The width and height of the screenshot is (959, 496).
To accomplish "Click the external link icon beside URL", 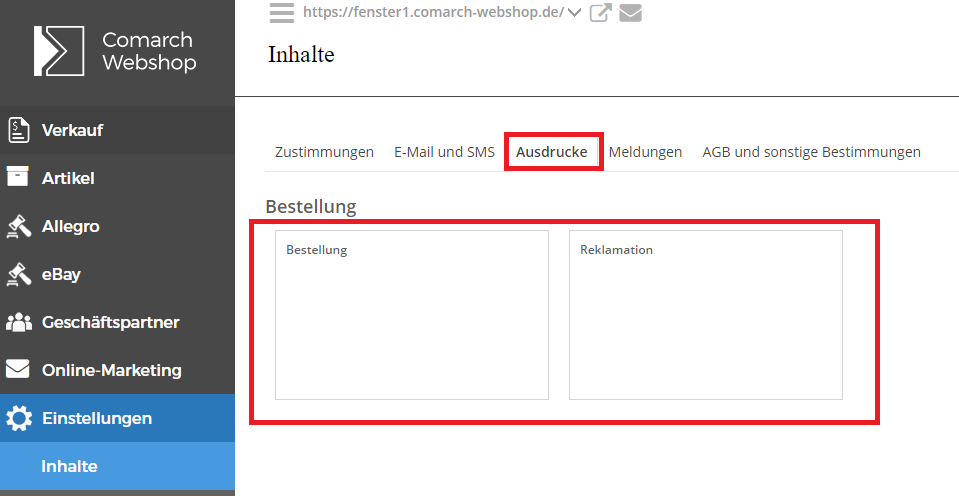I will (600, 13).
